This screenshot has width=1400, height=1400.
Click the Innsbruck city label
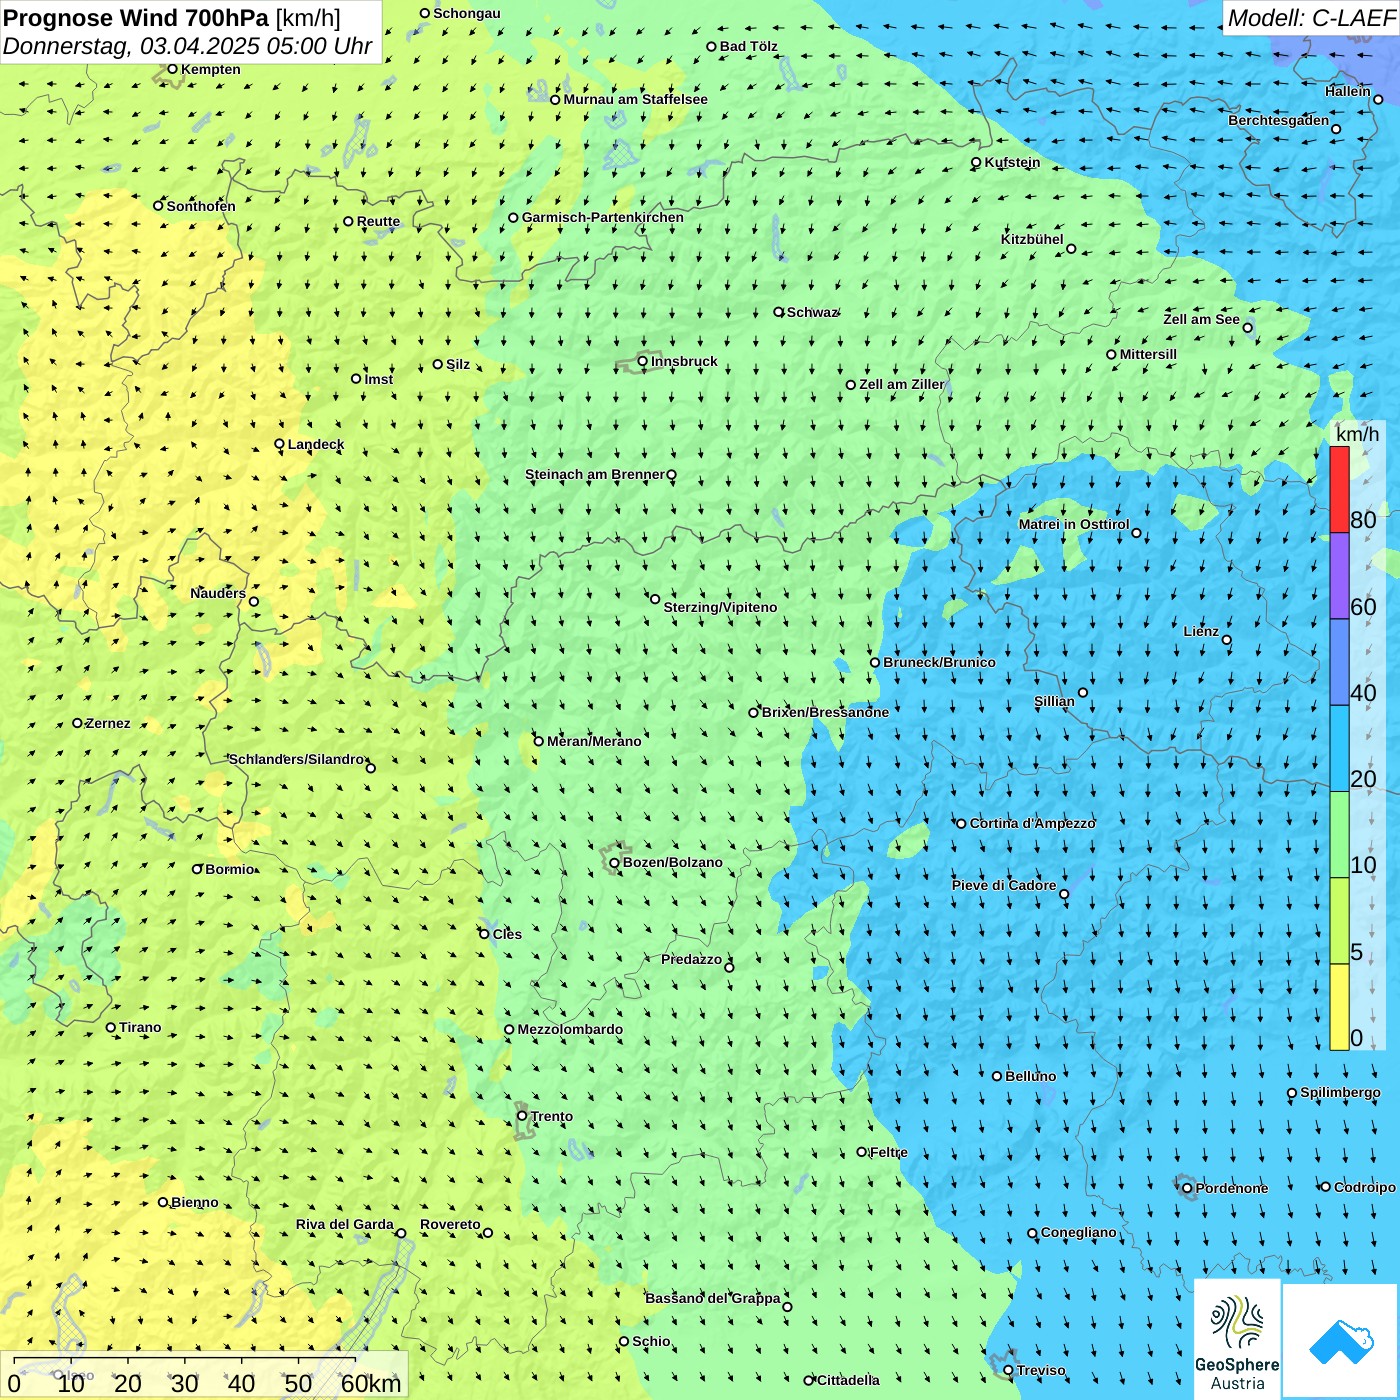click(x=684, y=361)
